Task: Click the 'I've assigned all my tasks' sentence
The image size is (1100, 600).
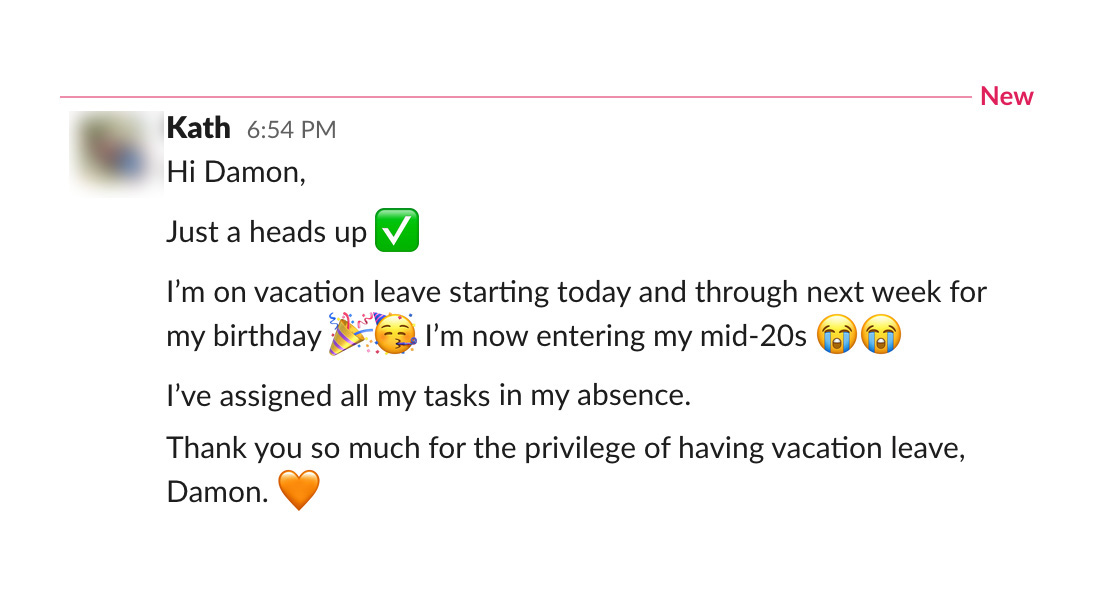Action: pyautogui.click(x=428, y=396)
